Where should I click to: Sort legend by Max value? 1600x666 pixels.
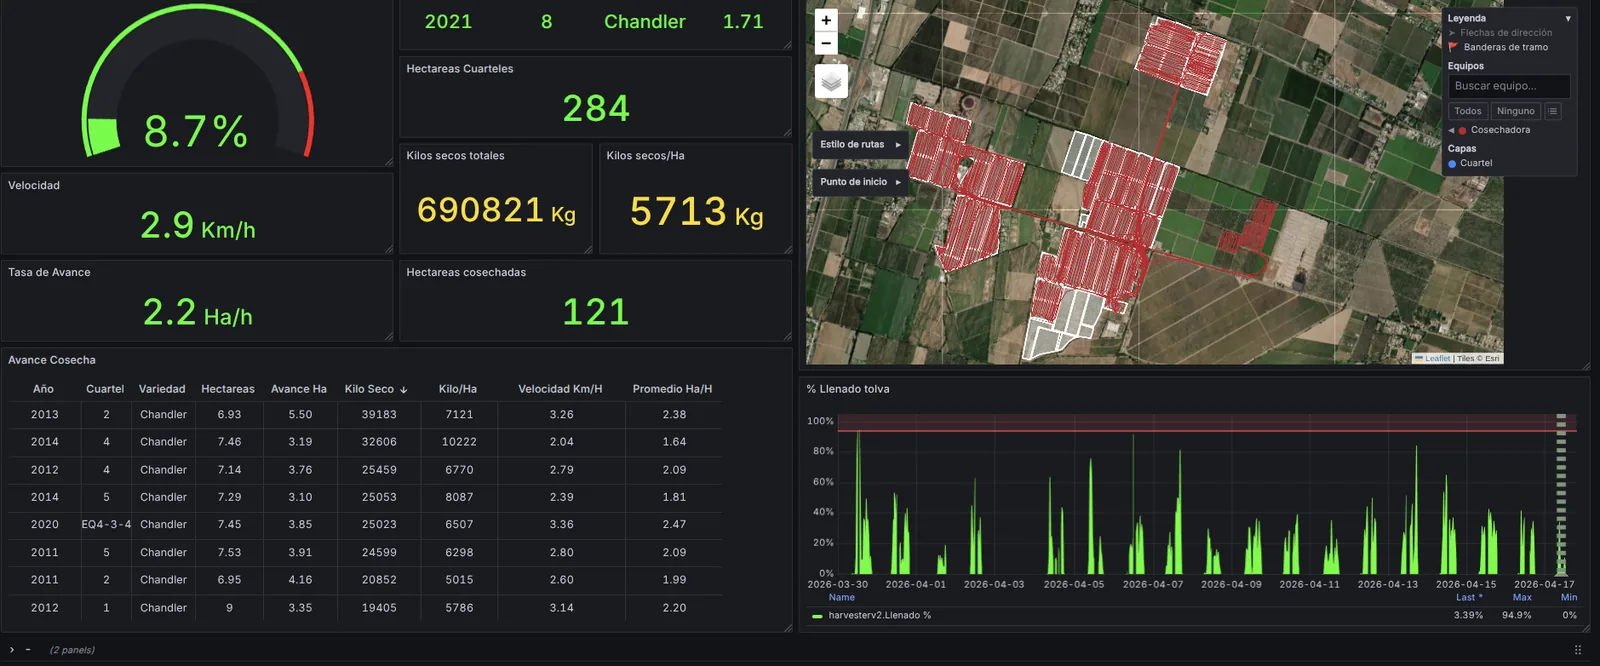(1522, 598)
